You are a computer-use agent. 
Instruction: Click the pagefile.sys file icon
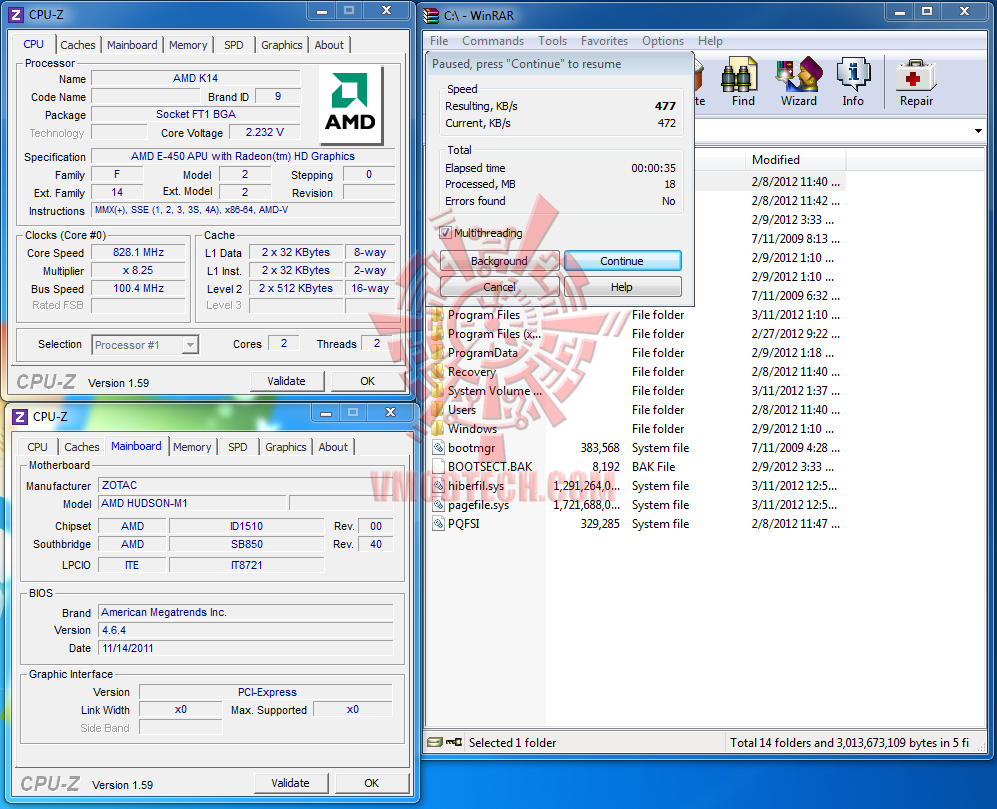(438, 505)
